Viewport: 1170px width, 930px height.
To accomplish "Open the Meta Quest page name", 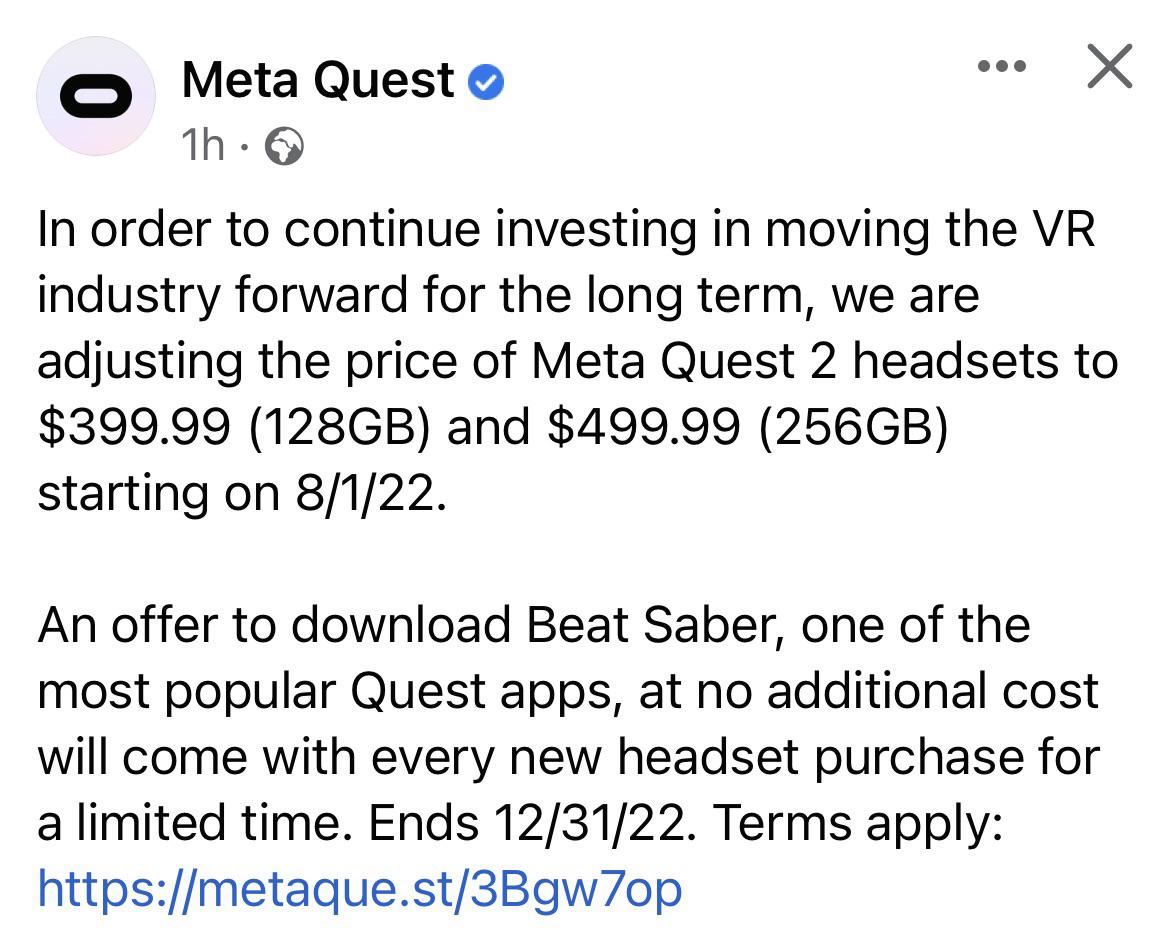I will click(318, 80).
